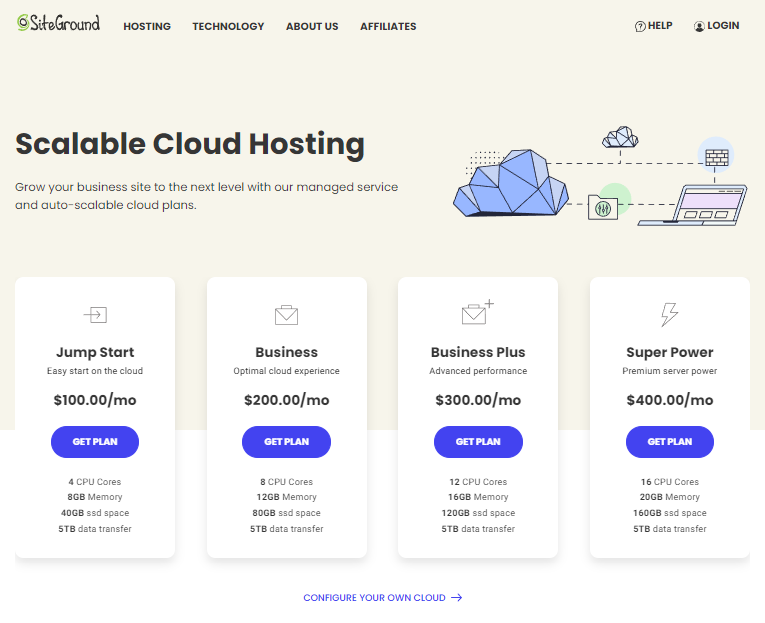Select the Jump Start plan title
This screenshot has width=765, height=623.
click(x=95, y=352)
